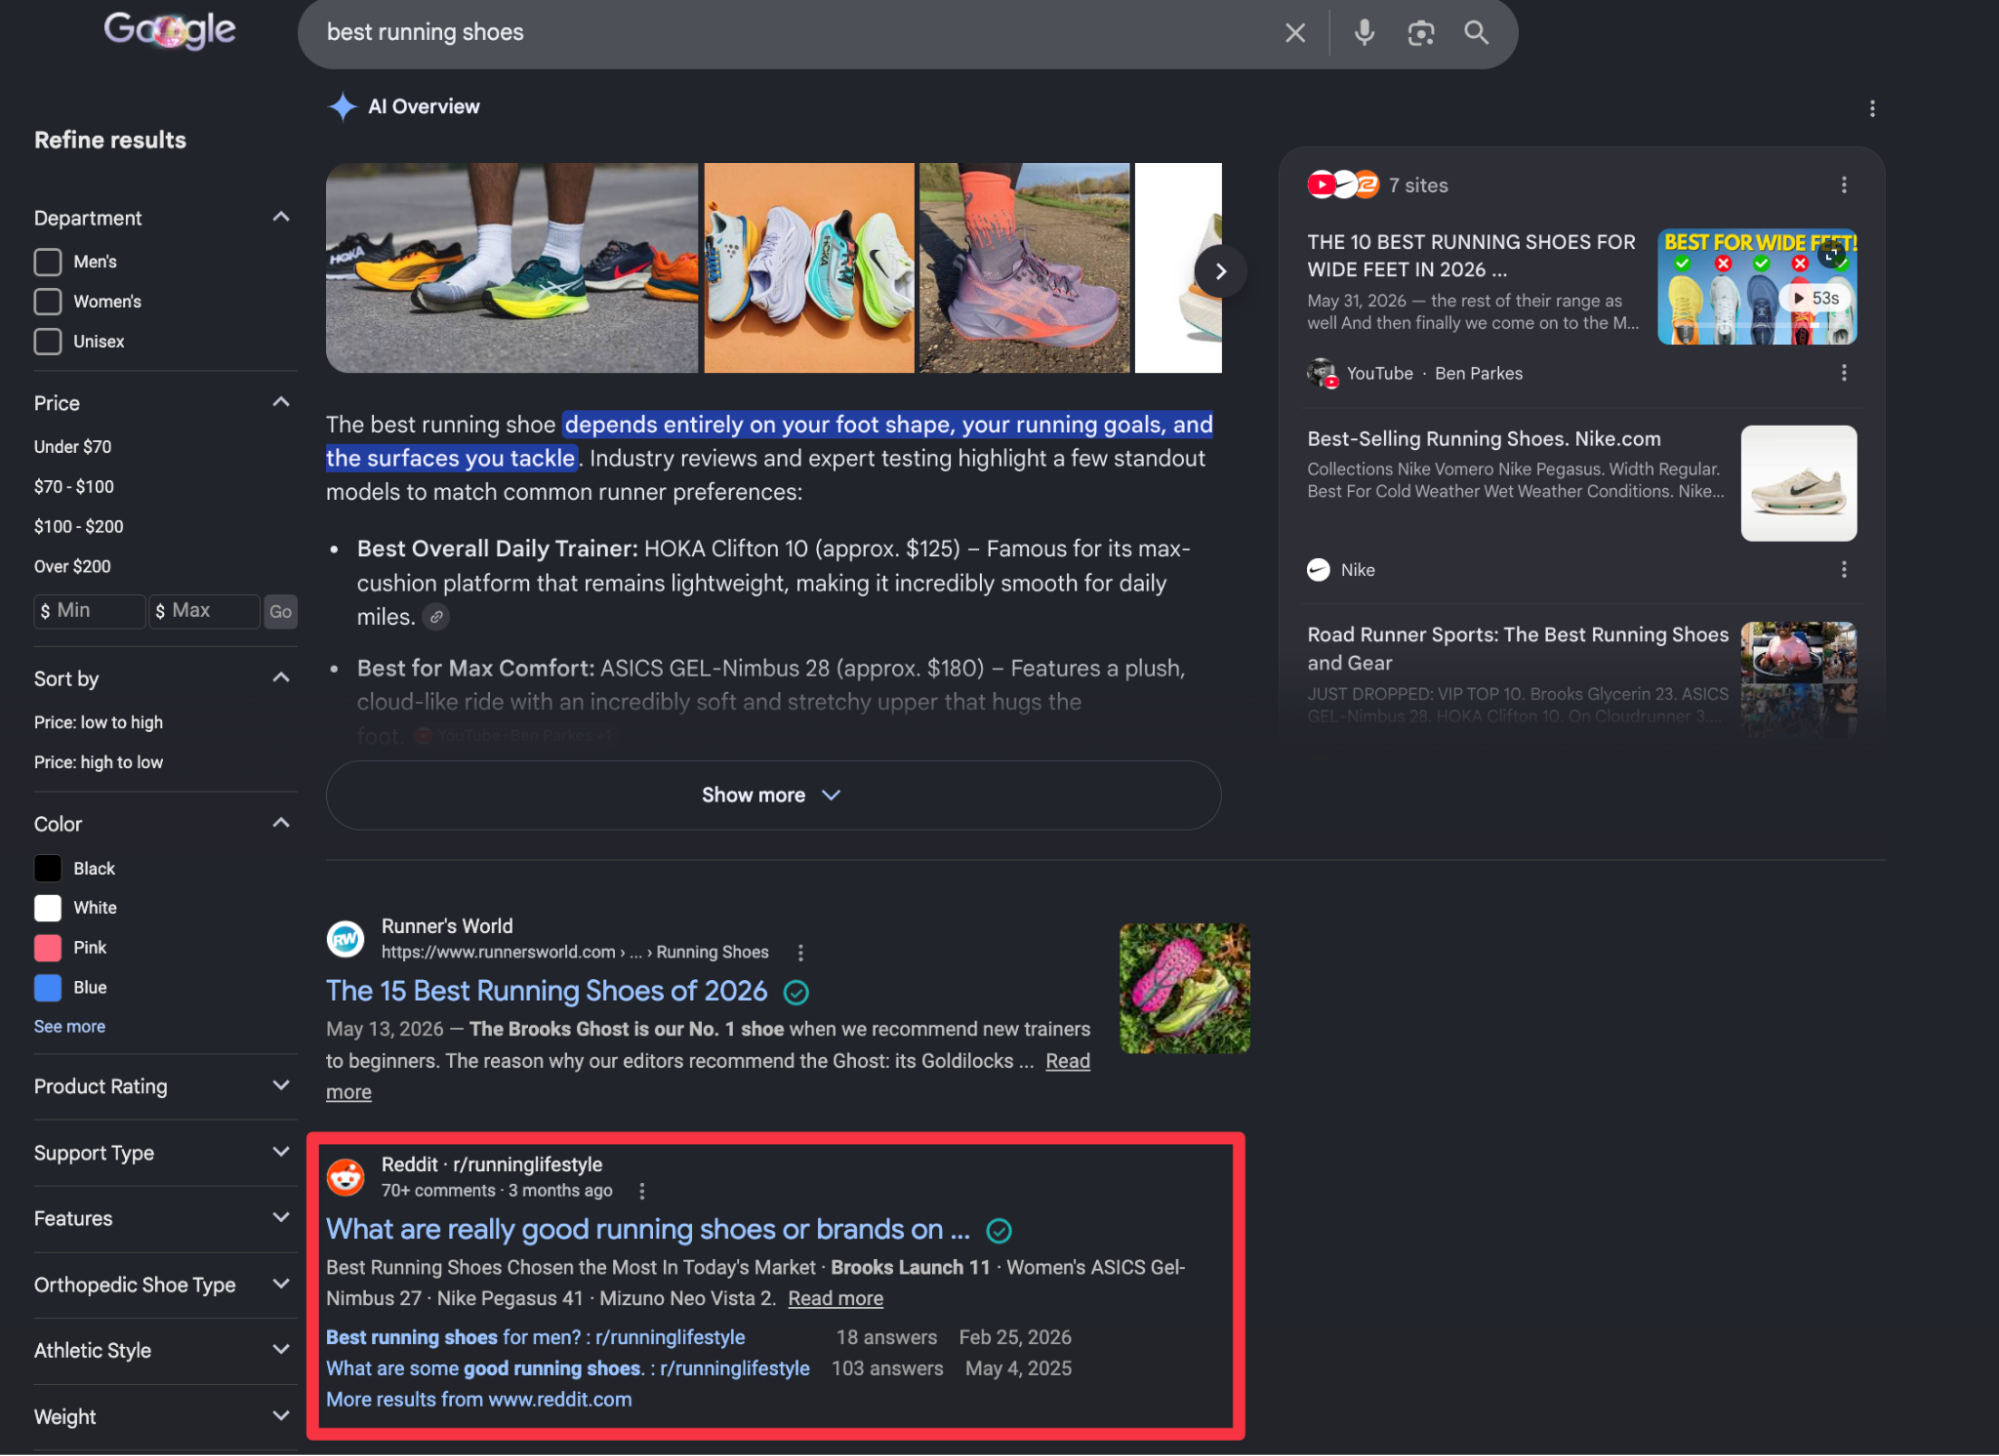Sort results by Price: low to high
Image resolution: width=1999 pixels, height=1456 pixels.
[x=98, y=723]
